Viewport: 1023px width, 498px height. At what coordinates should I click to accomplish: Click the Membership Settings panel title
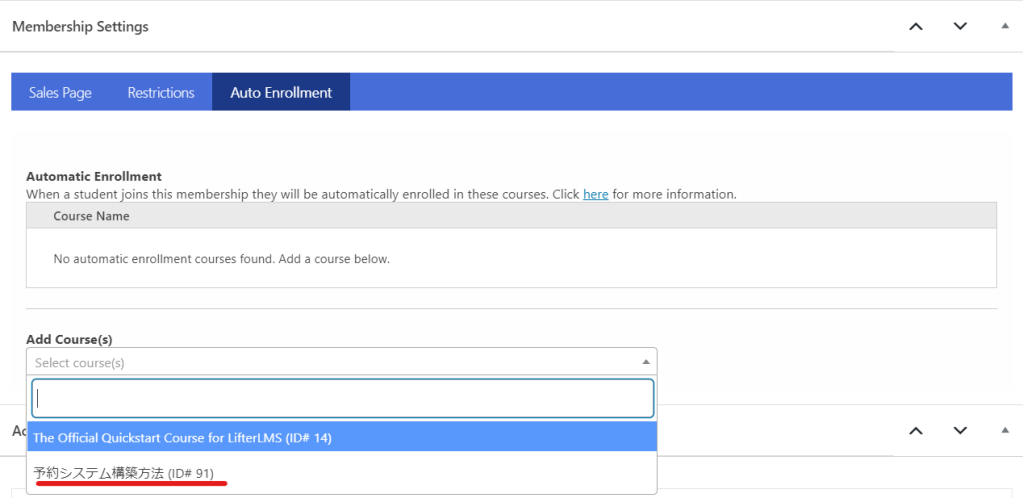pyautogui.click(x=80, y=27)
